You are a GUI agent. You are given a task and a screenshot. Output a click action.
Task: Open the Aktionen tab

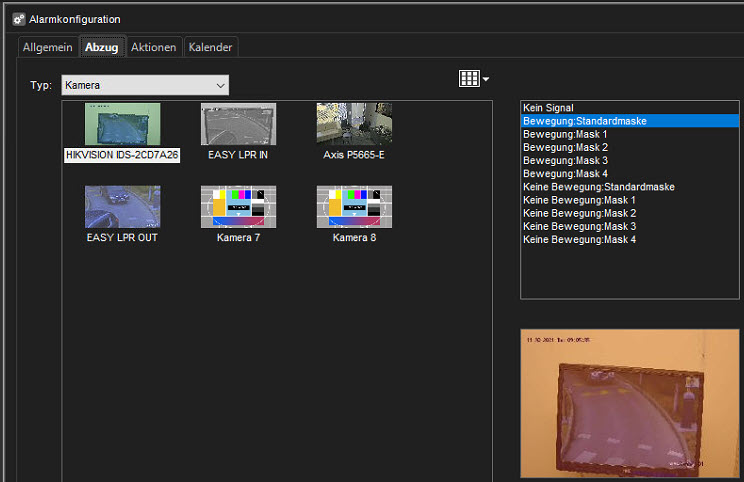154,48
